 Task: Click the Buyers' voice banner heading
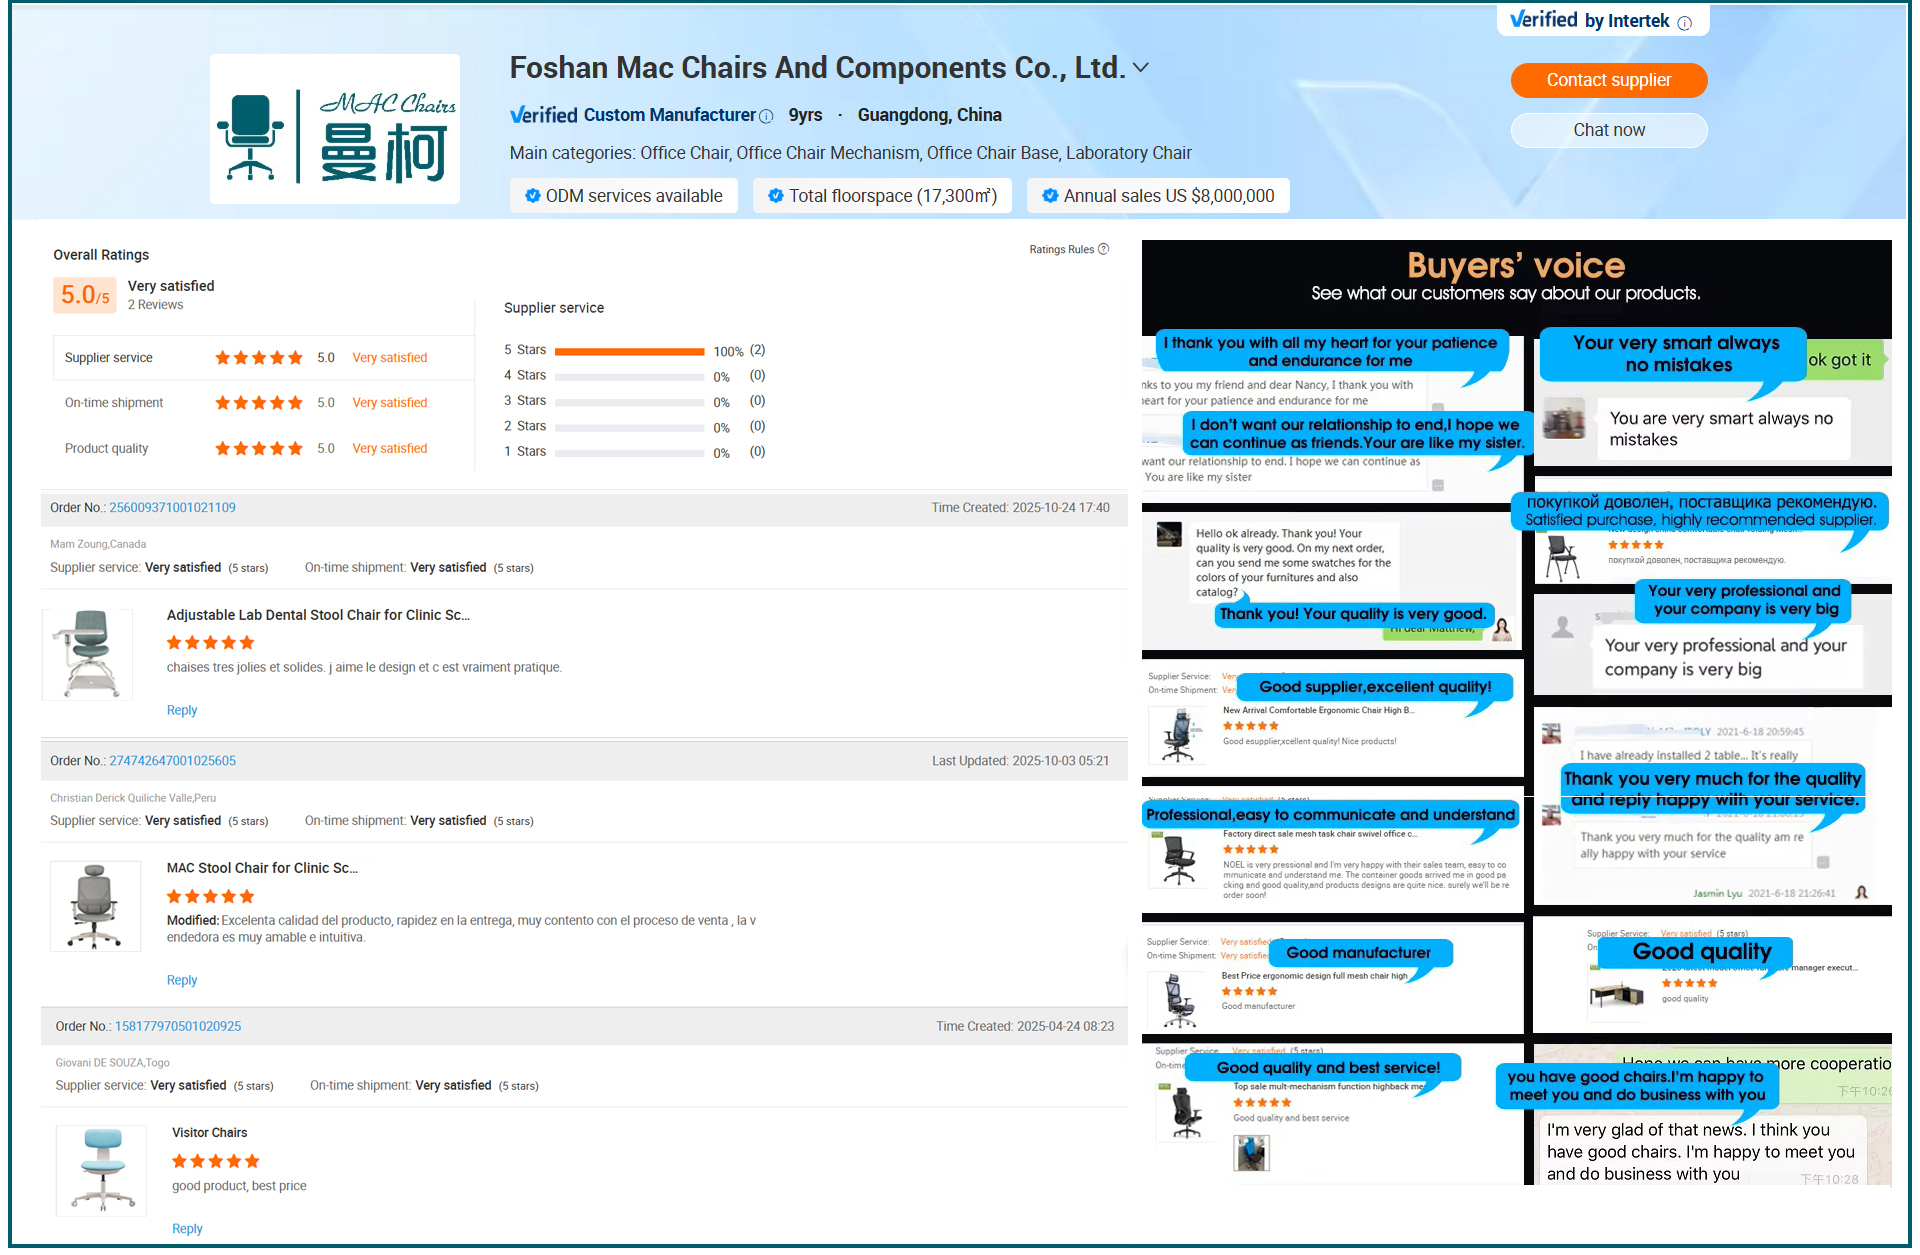[x=1516, y=265]
